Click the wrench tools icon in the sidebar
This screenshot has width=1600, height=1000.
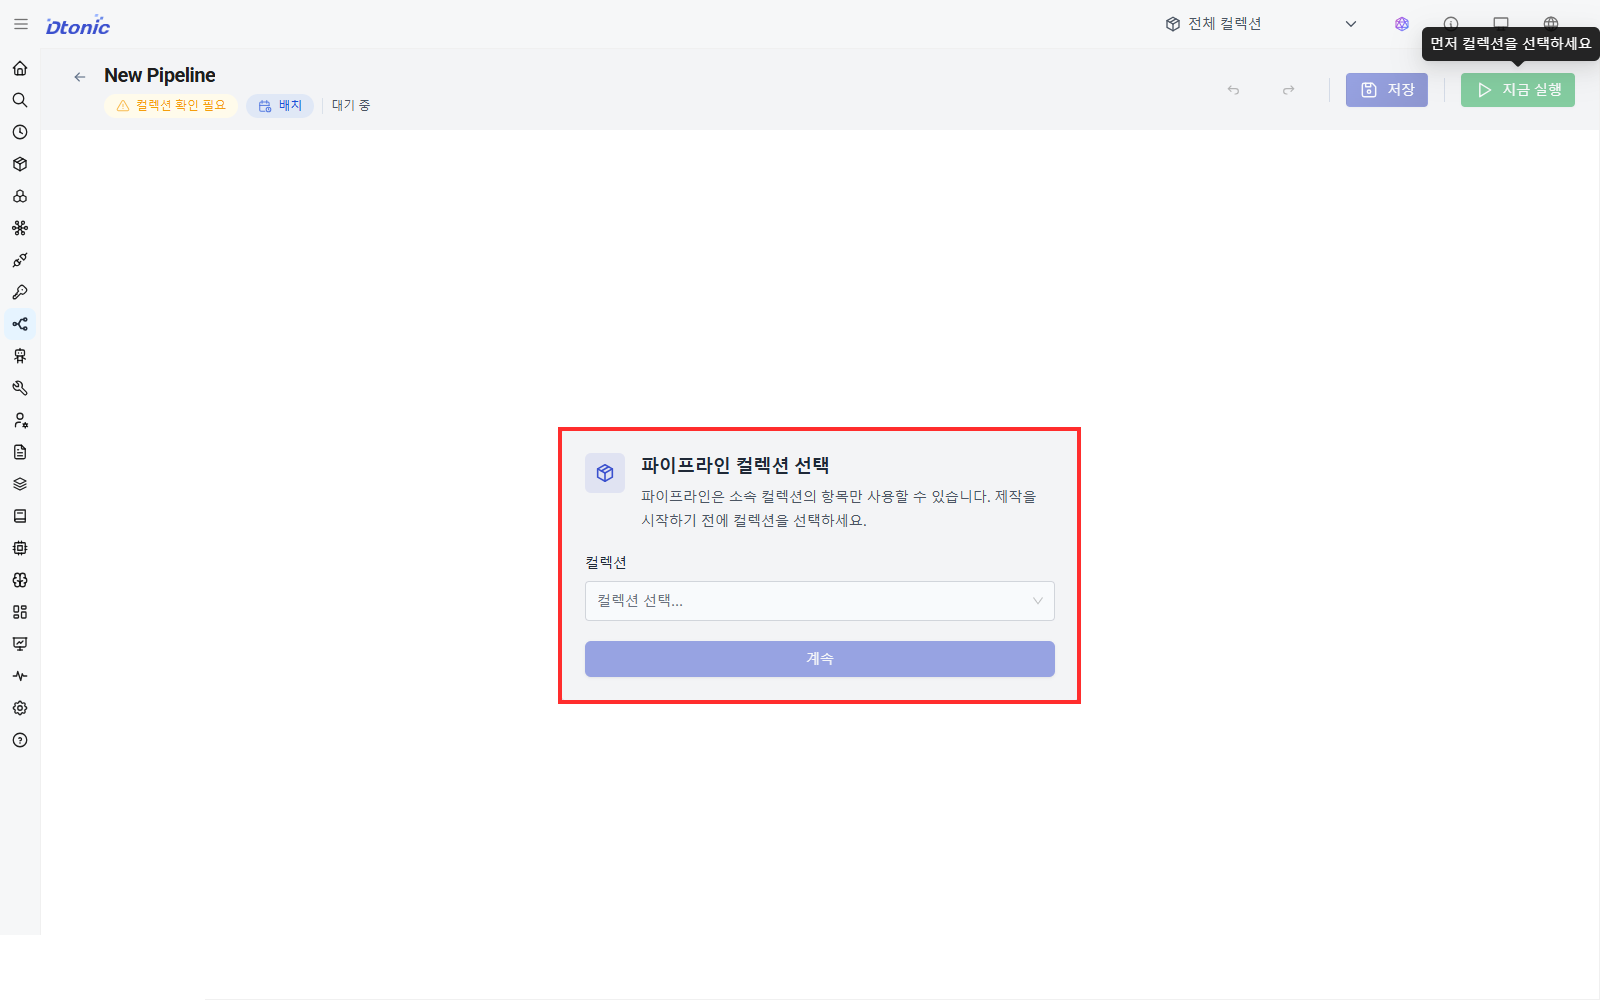coord(20,388)
